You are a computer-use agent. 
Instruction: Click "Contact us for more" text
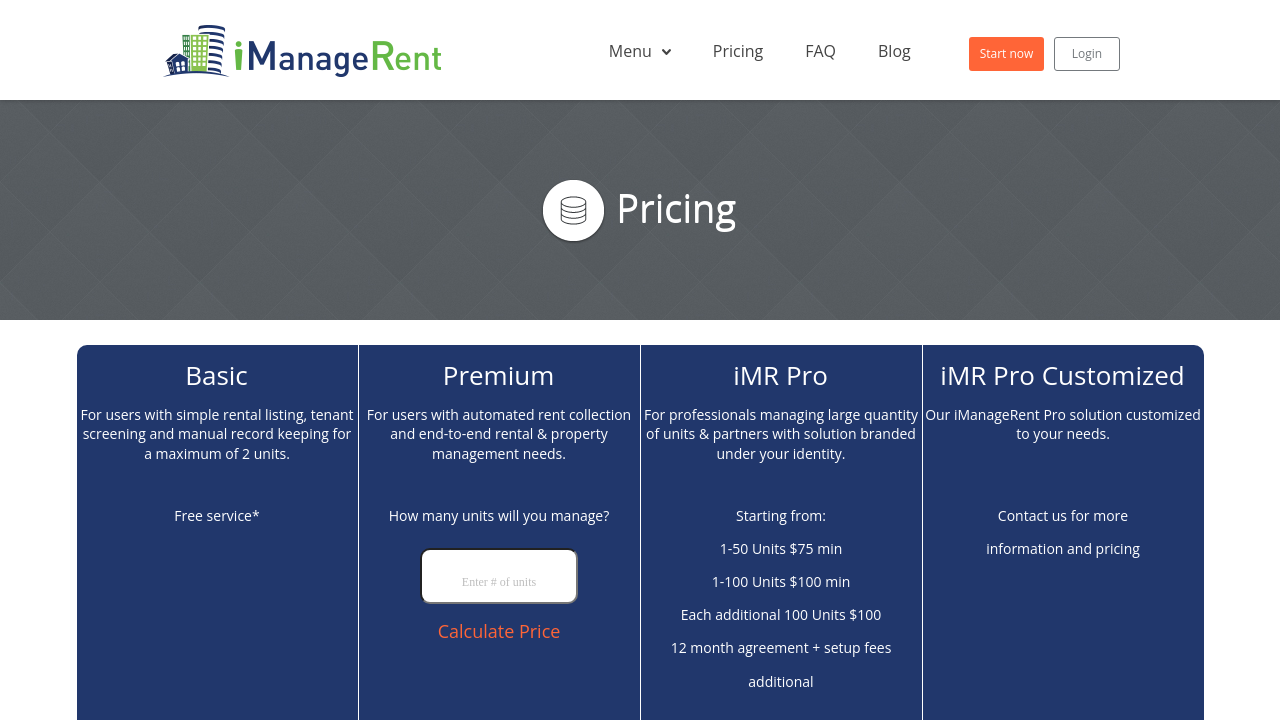point(1063,516)
